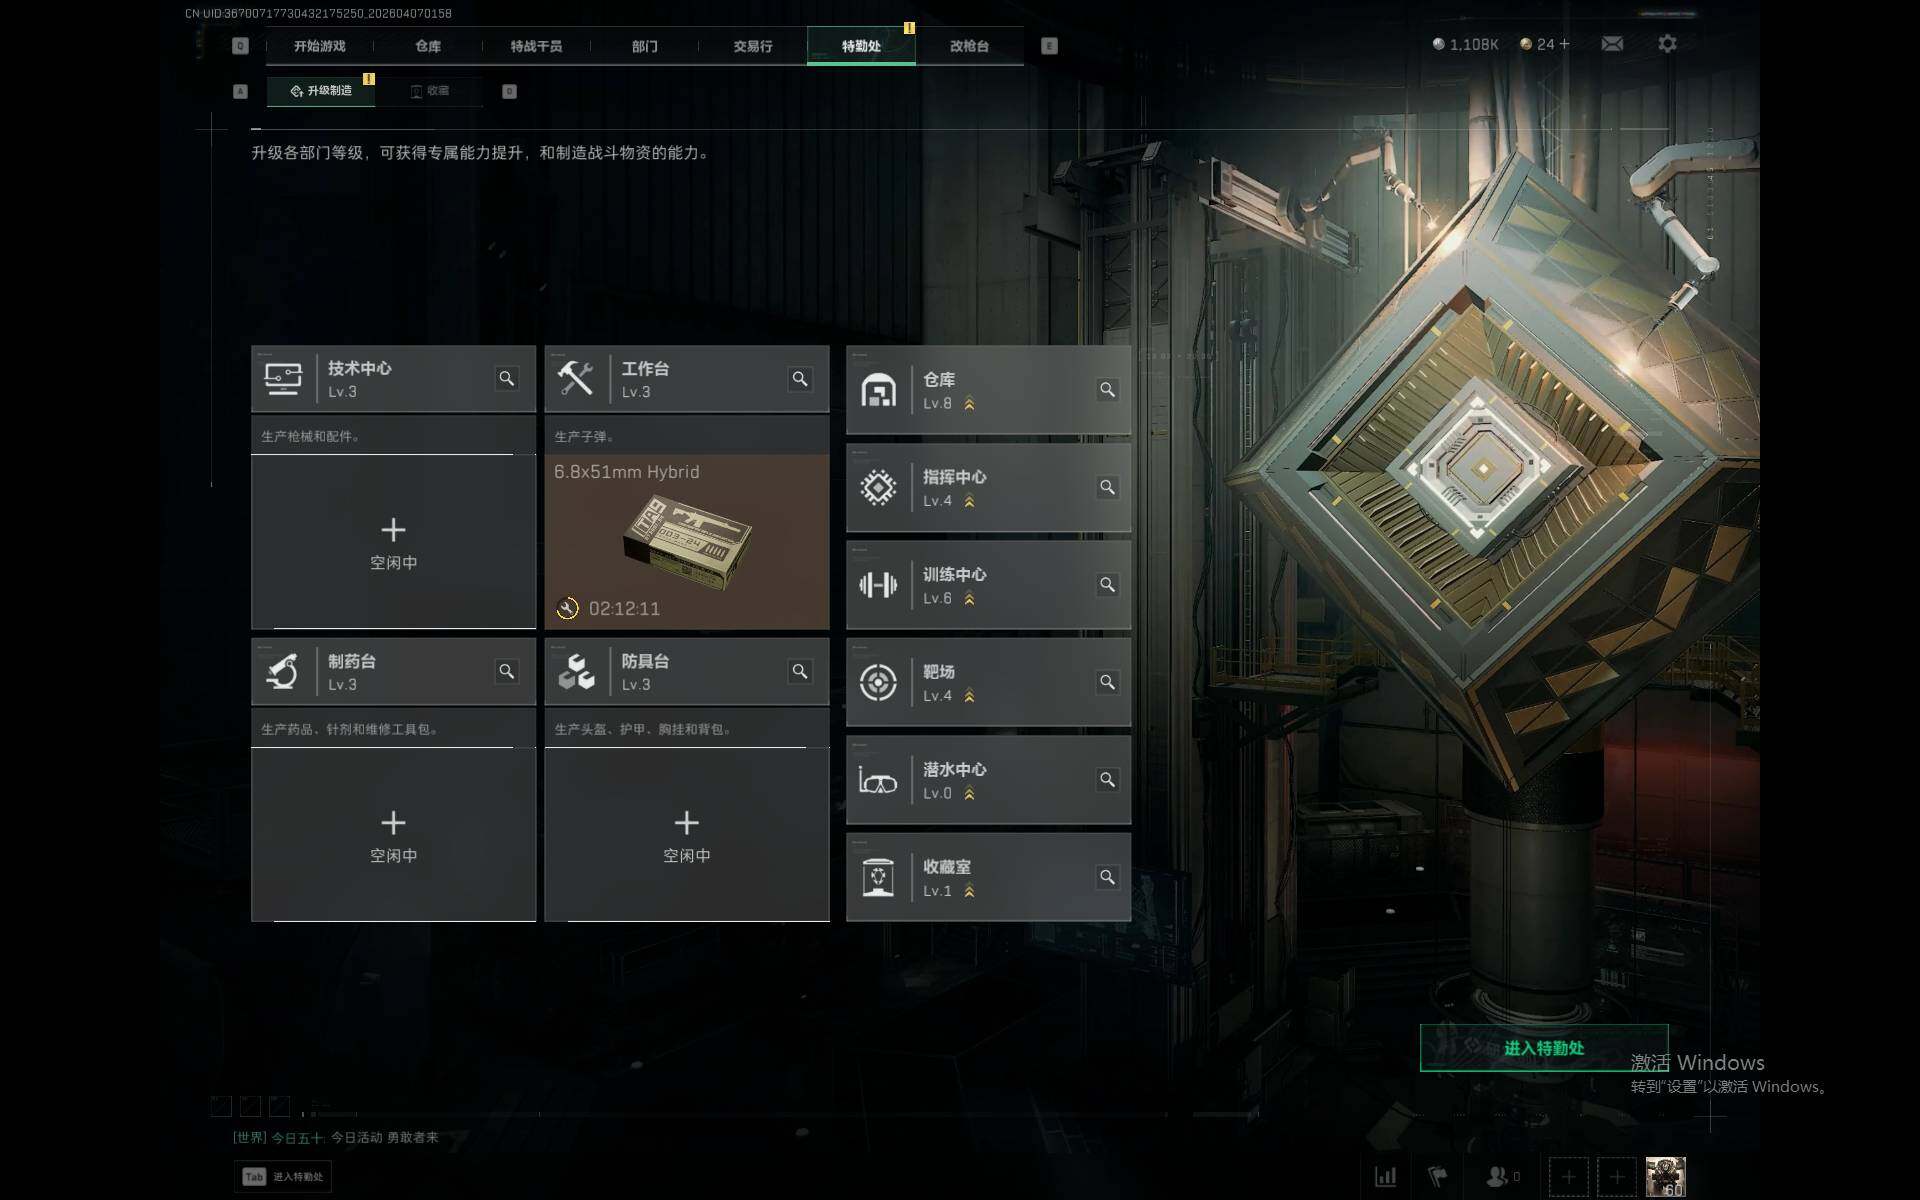
Task: Click the flag icon in bottom bar
Action: click(x=1437, y=1176)
